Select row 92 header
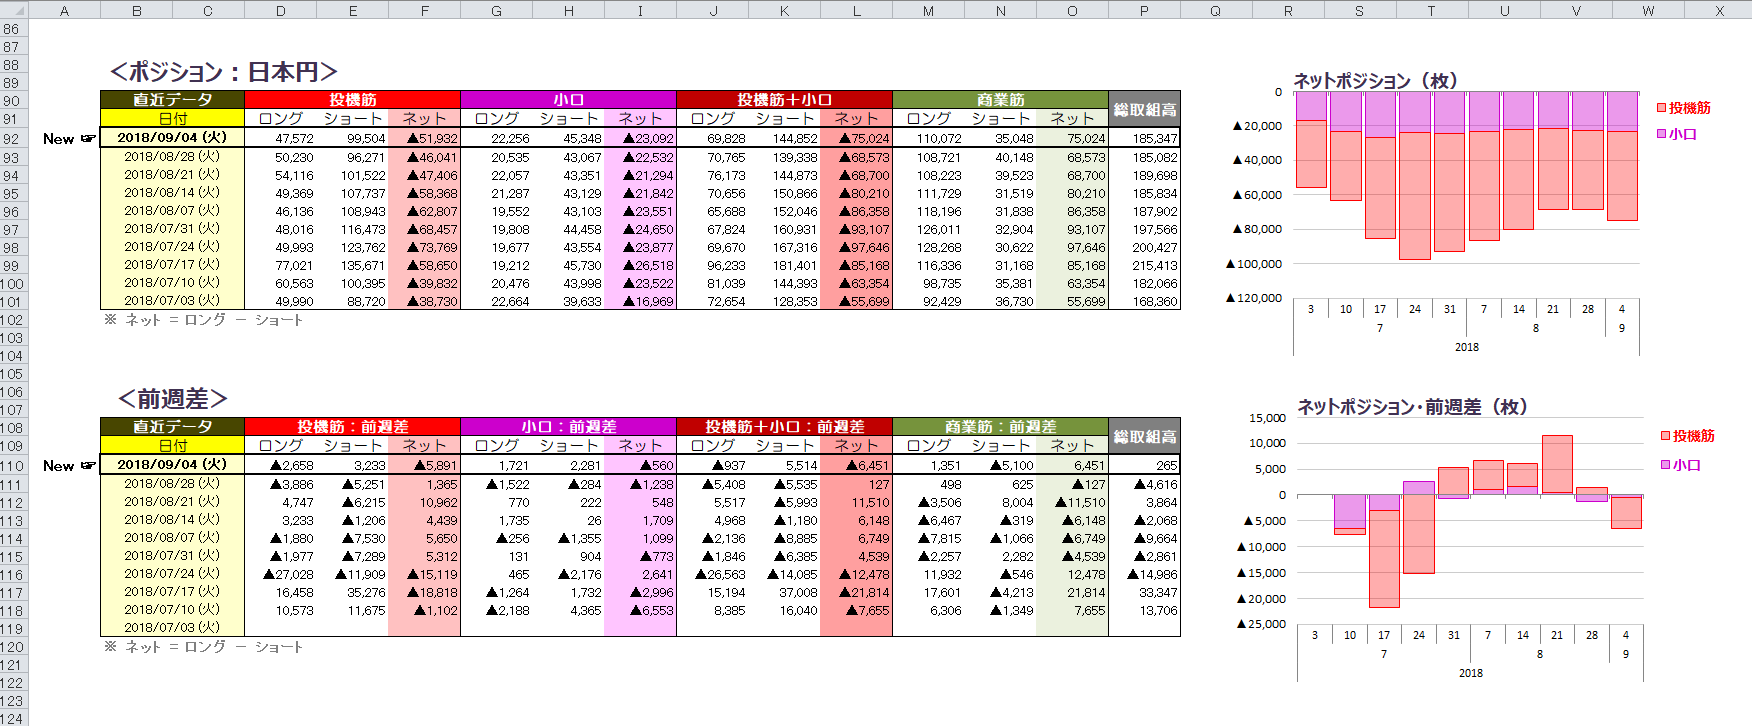Image resolution: width=1752 pixels, height=726 pixels. 13,139
